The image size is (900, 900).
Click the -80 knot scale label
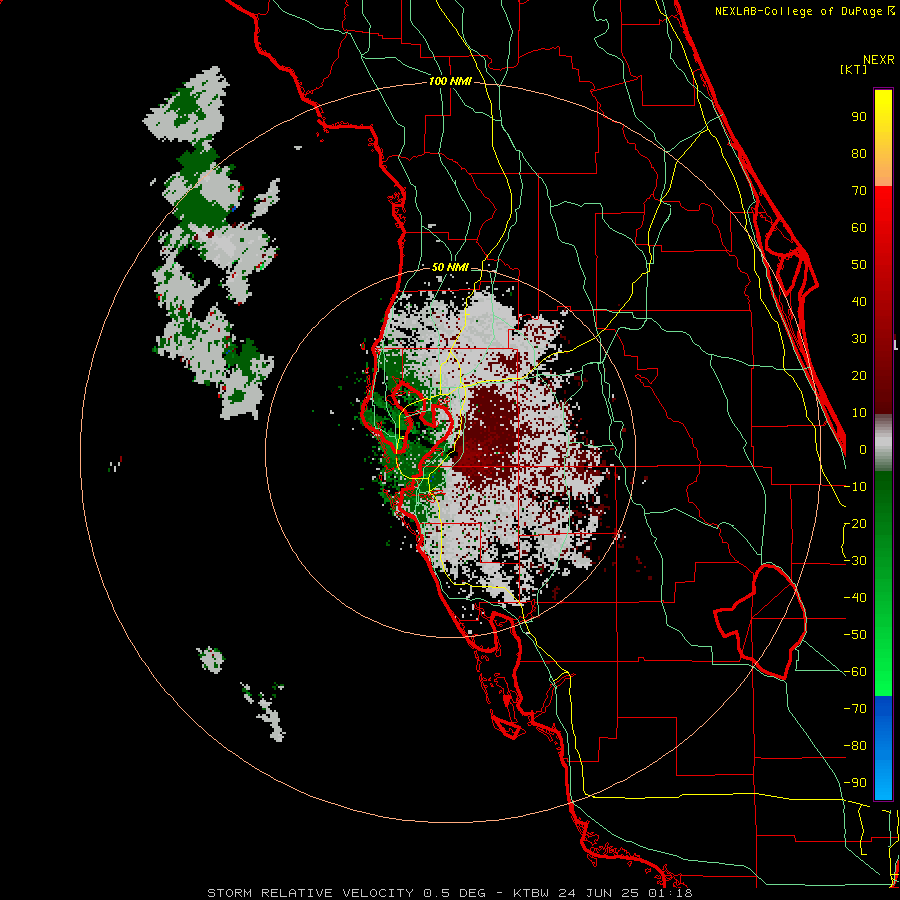click(x=855, y=746)
